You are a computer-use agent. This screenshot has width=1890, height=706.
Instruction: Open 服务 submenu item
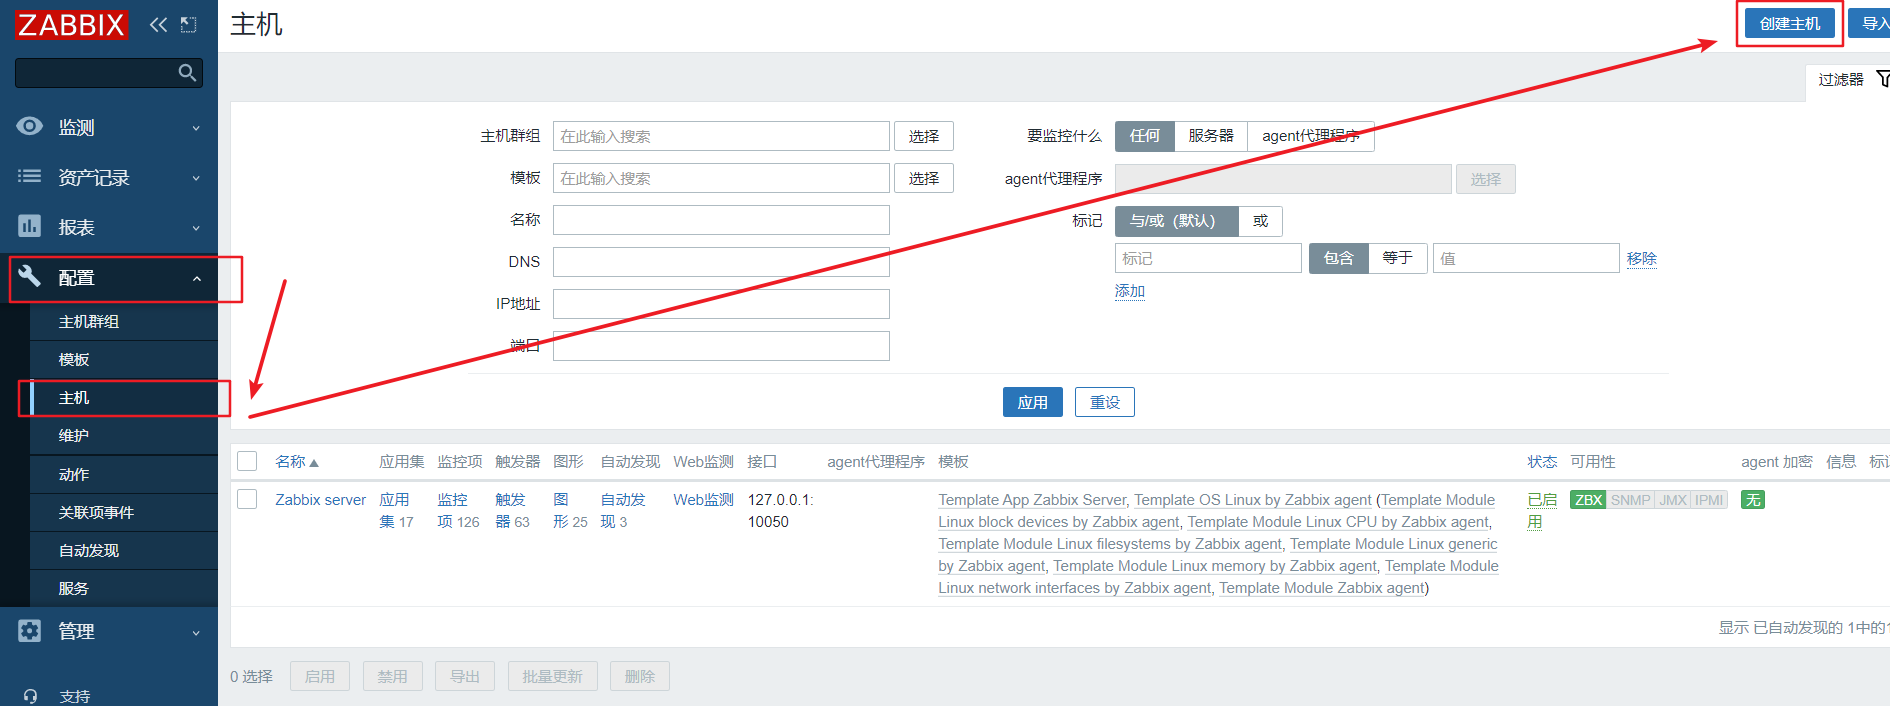tap(124, 588)
